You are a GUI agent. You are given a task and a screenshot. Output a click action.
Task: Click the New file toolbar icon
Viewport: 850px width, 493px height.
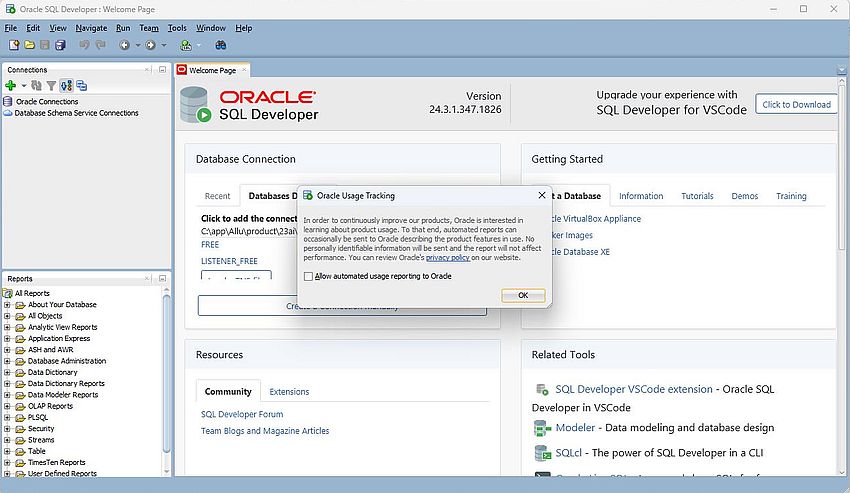12,45
